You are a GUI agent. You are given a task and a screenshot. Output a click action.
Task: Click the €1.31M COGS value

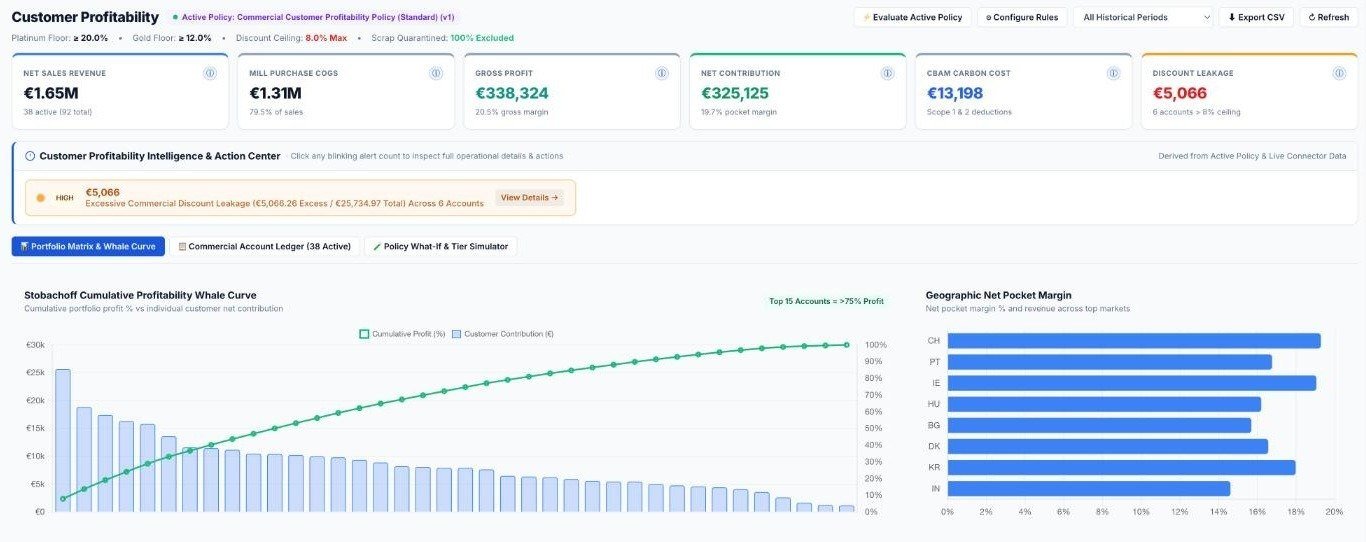point(275,93)
